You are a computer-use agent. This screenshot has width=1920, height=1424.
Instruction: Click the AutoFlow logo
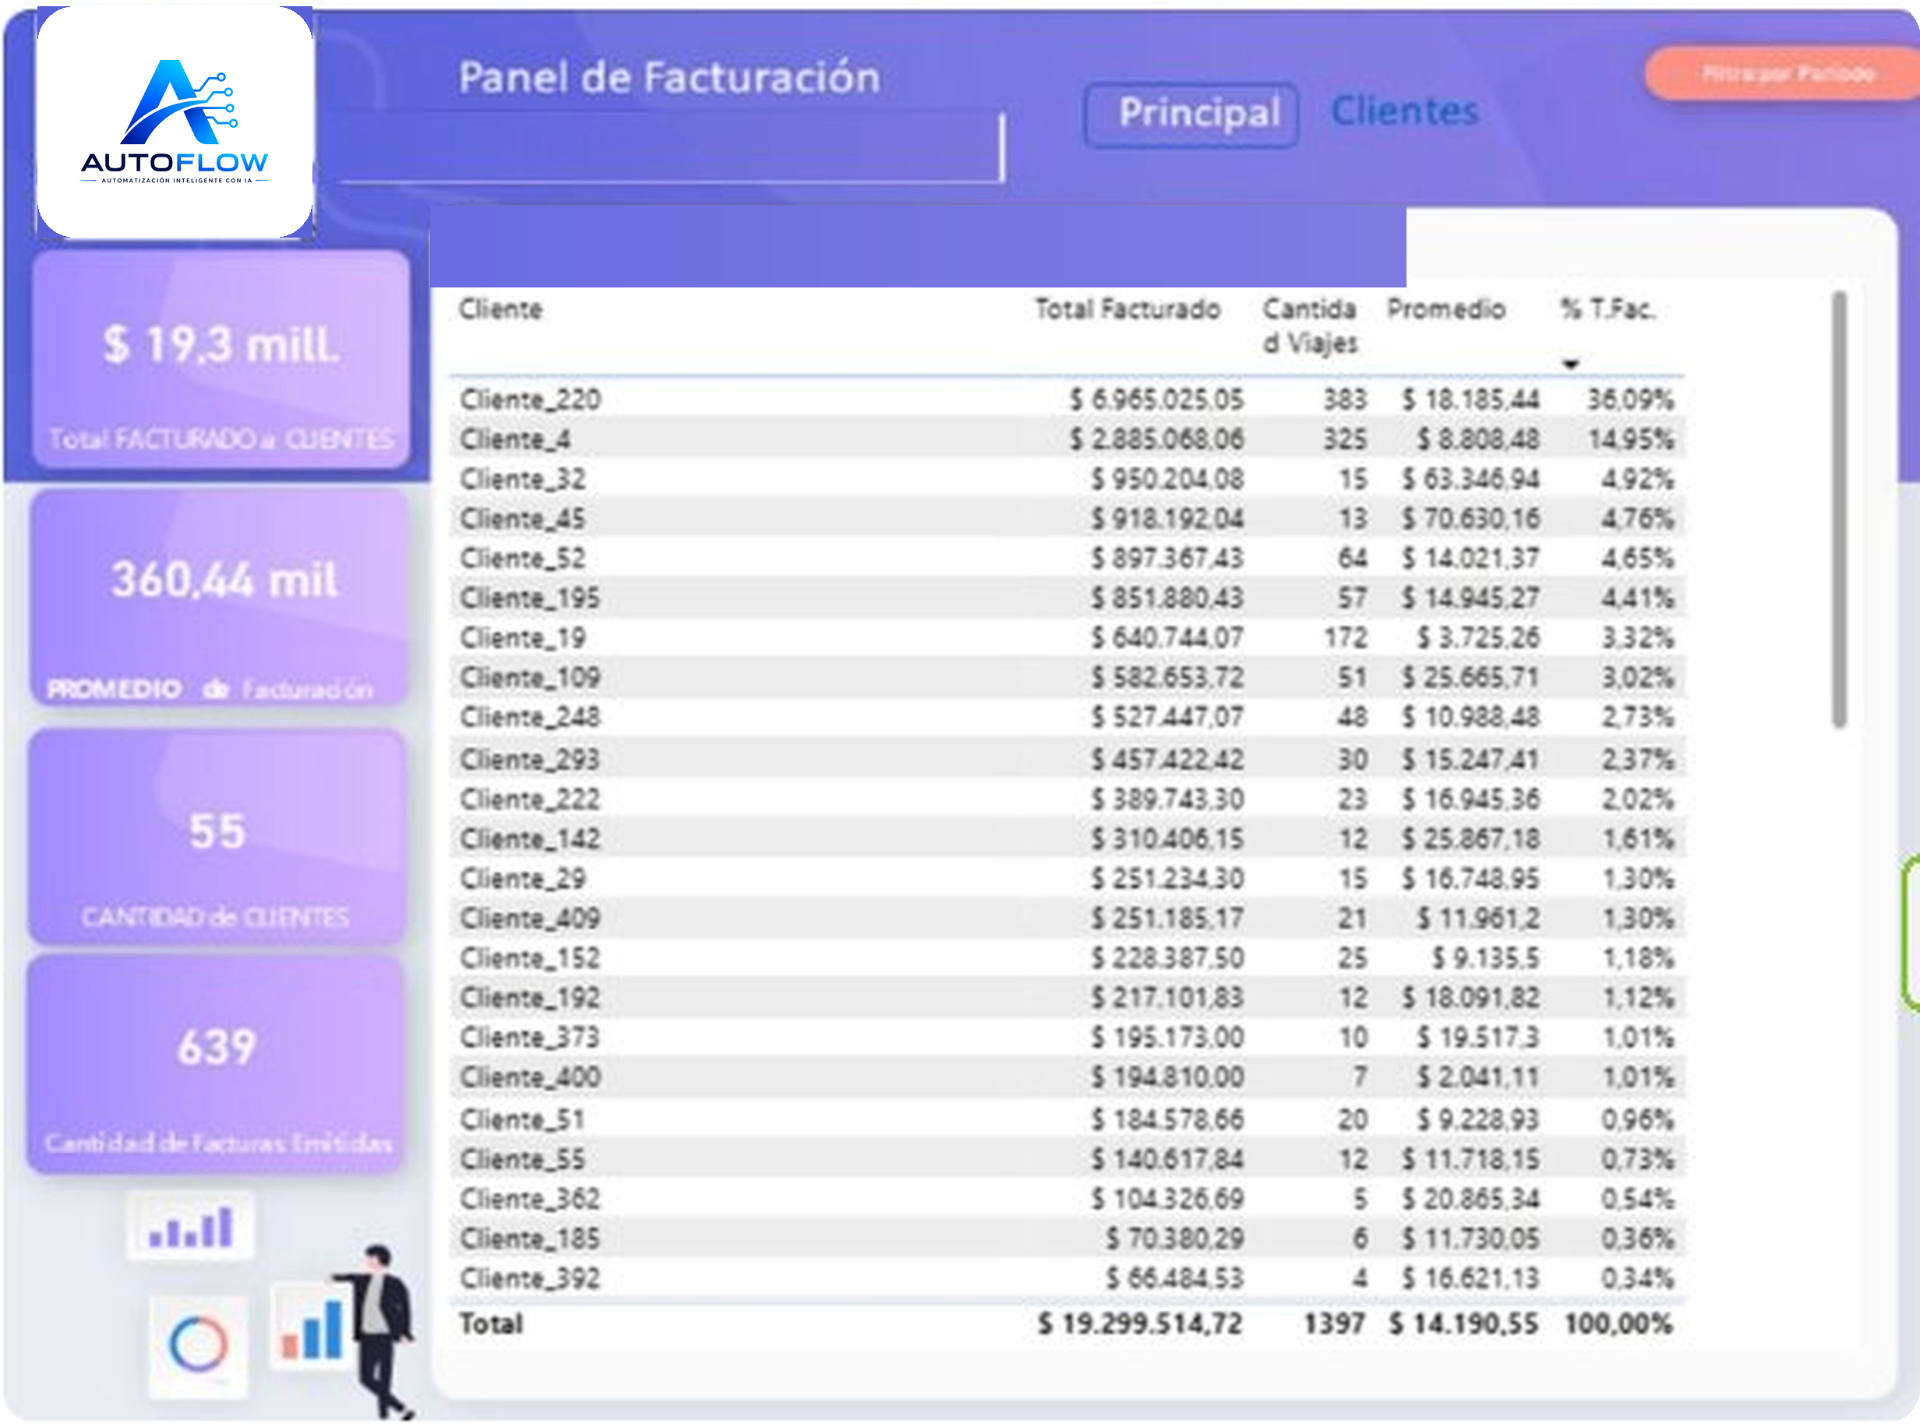pyautogui.click(x=175, y=122)
